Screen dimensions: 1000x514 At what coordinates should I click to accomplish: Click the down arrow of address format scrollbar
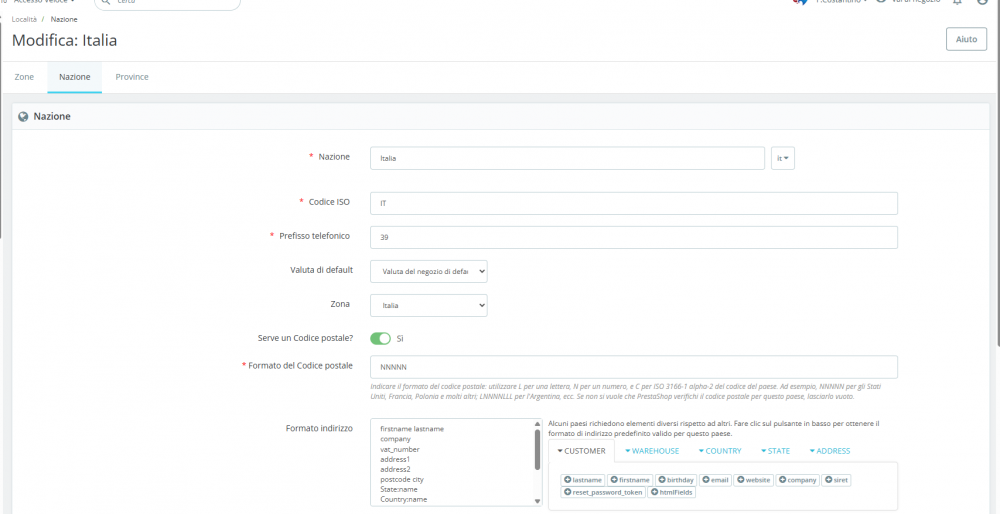(x=537, y=502)
